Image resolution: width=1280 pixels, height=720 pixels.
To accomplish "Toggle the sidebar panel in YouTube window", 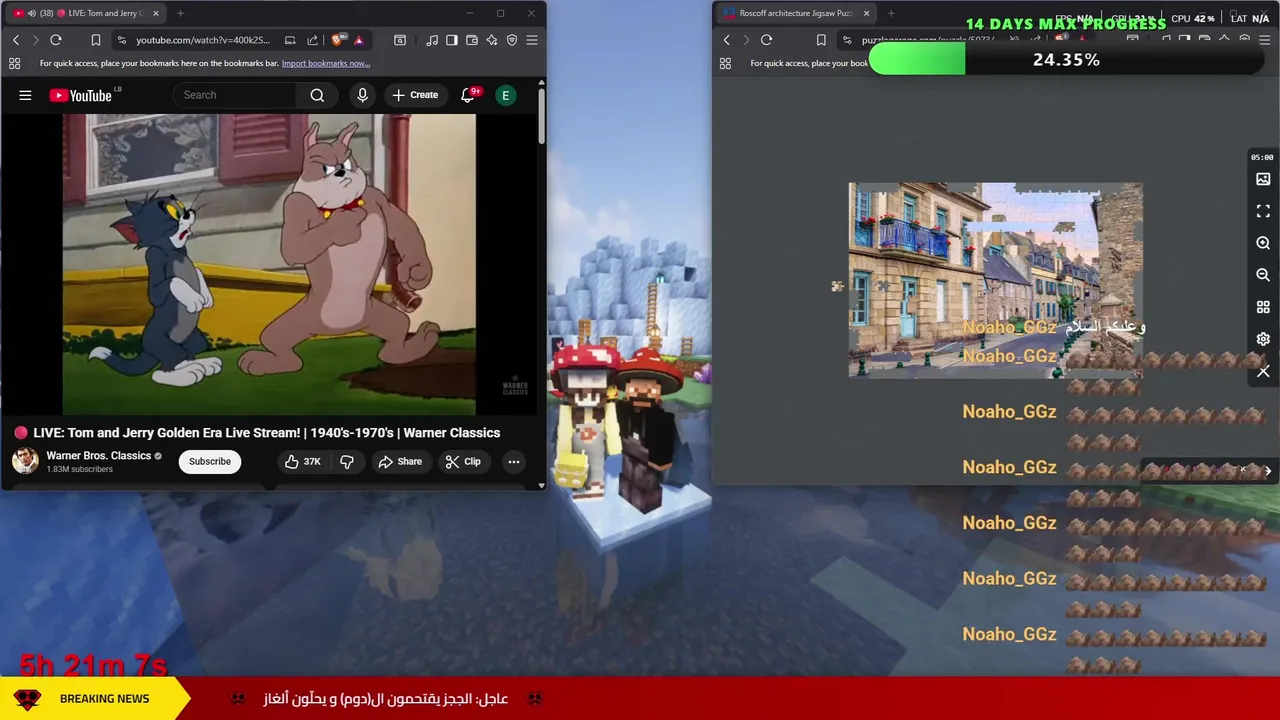I will (x=452, y=40).
